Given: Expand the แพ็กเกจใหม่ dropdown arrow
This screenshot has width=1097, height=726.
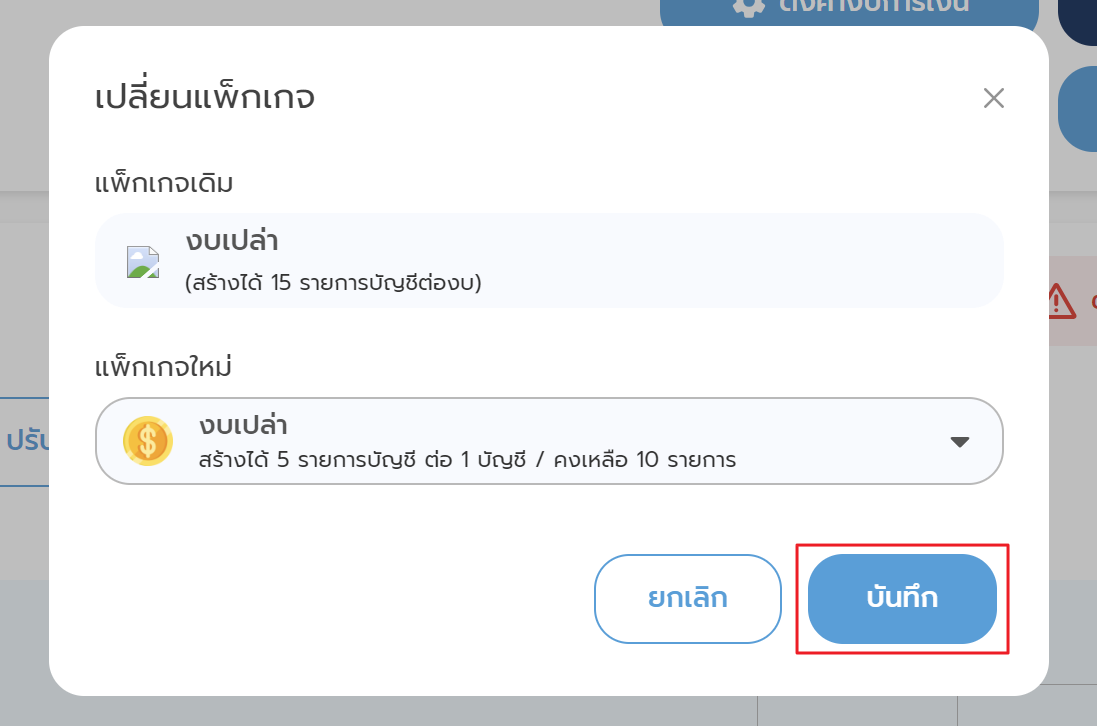Looking at the screenshot, I should 959,442.
